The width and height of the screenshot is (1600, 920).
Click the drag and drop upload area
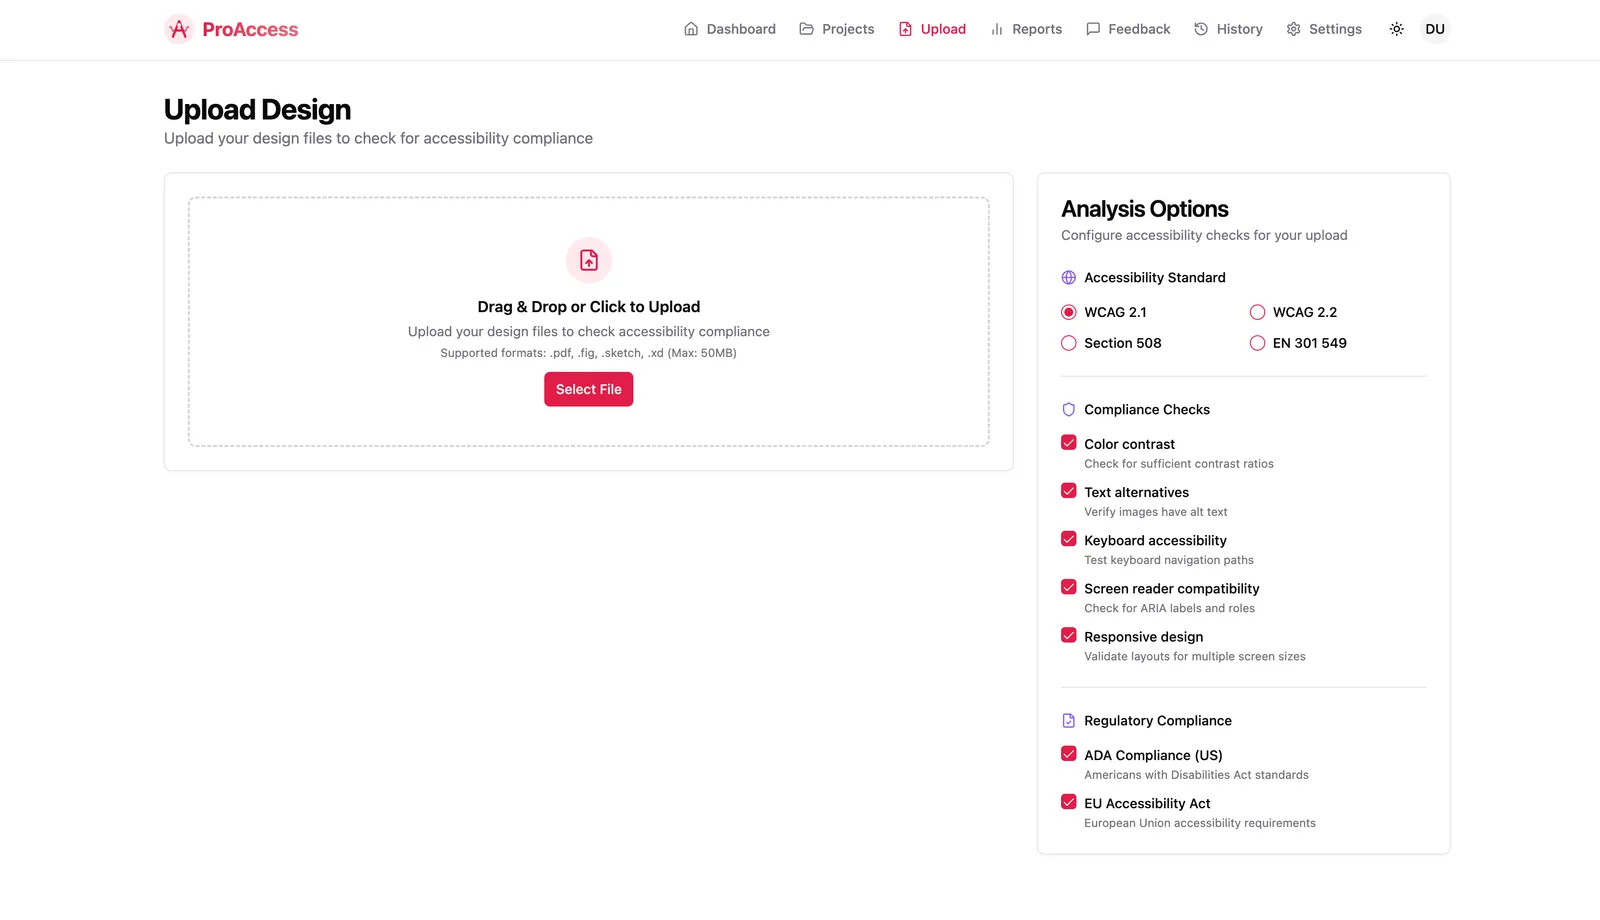pos(589,322)
